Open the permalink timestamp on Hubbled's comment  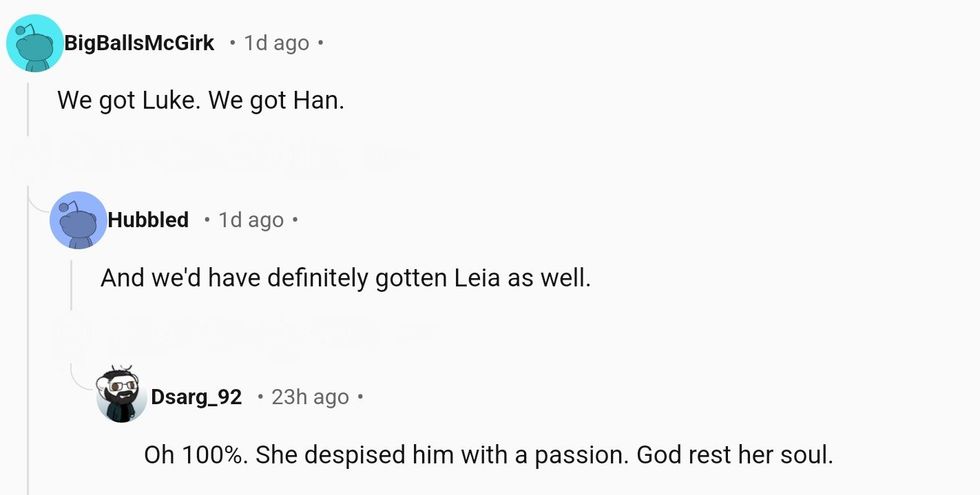[x=251, y=220]
